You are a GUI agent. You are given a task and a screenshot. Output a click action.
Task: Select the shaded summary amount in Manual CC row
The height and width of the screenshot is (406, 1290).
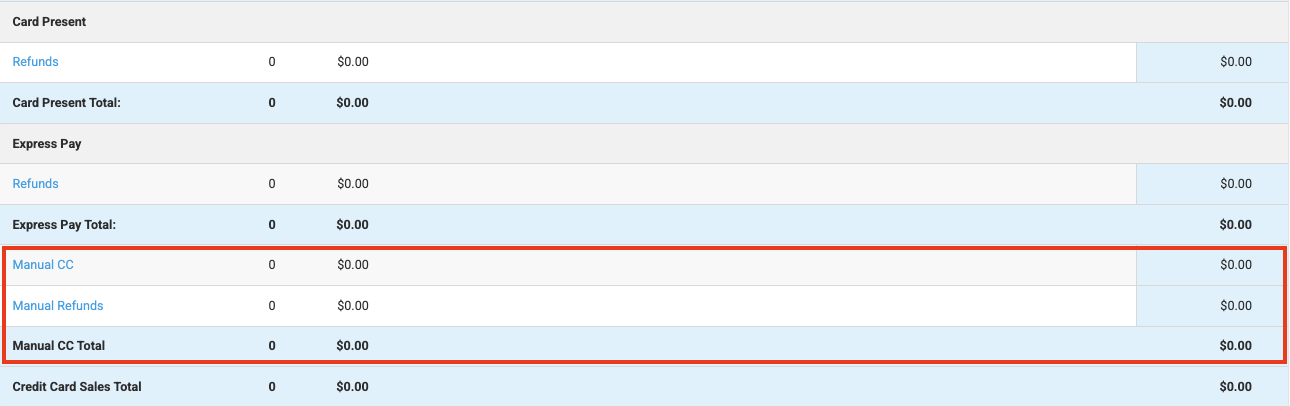[x=1236, y=265]
